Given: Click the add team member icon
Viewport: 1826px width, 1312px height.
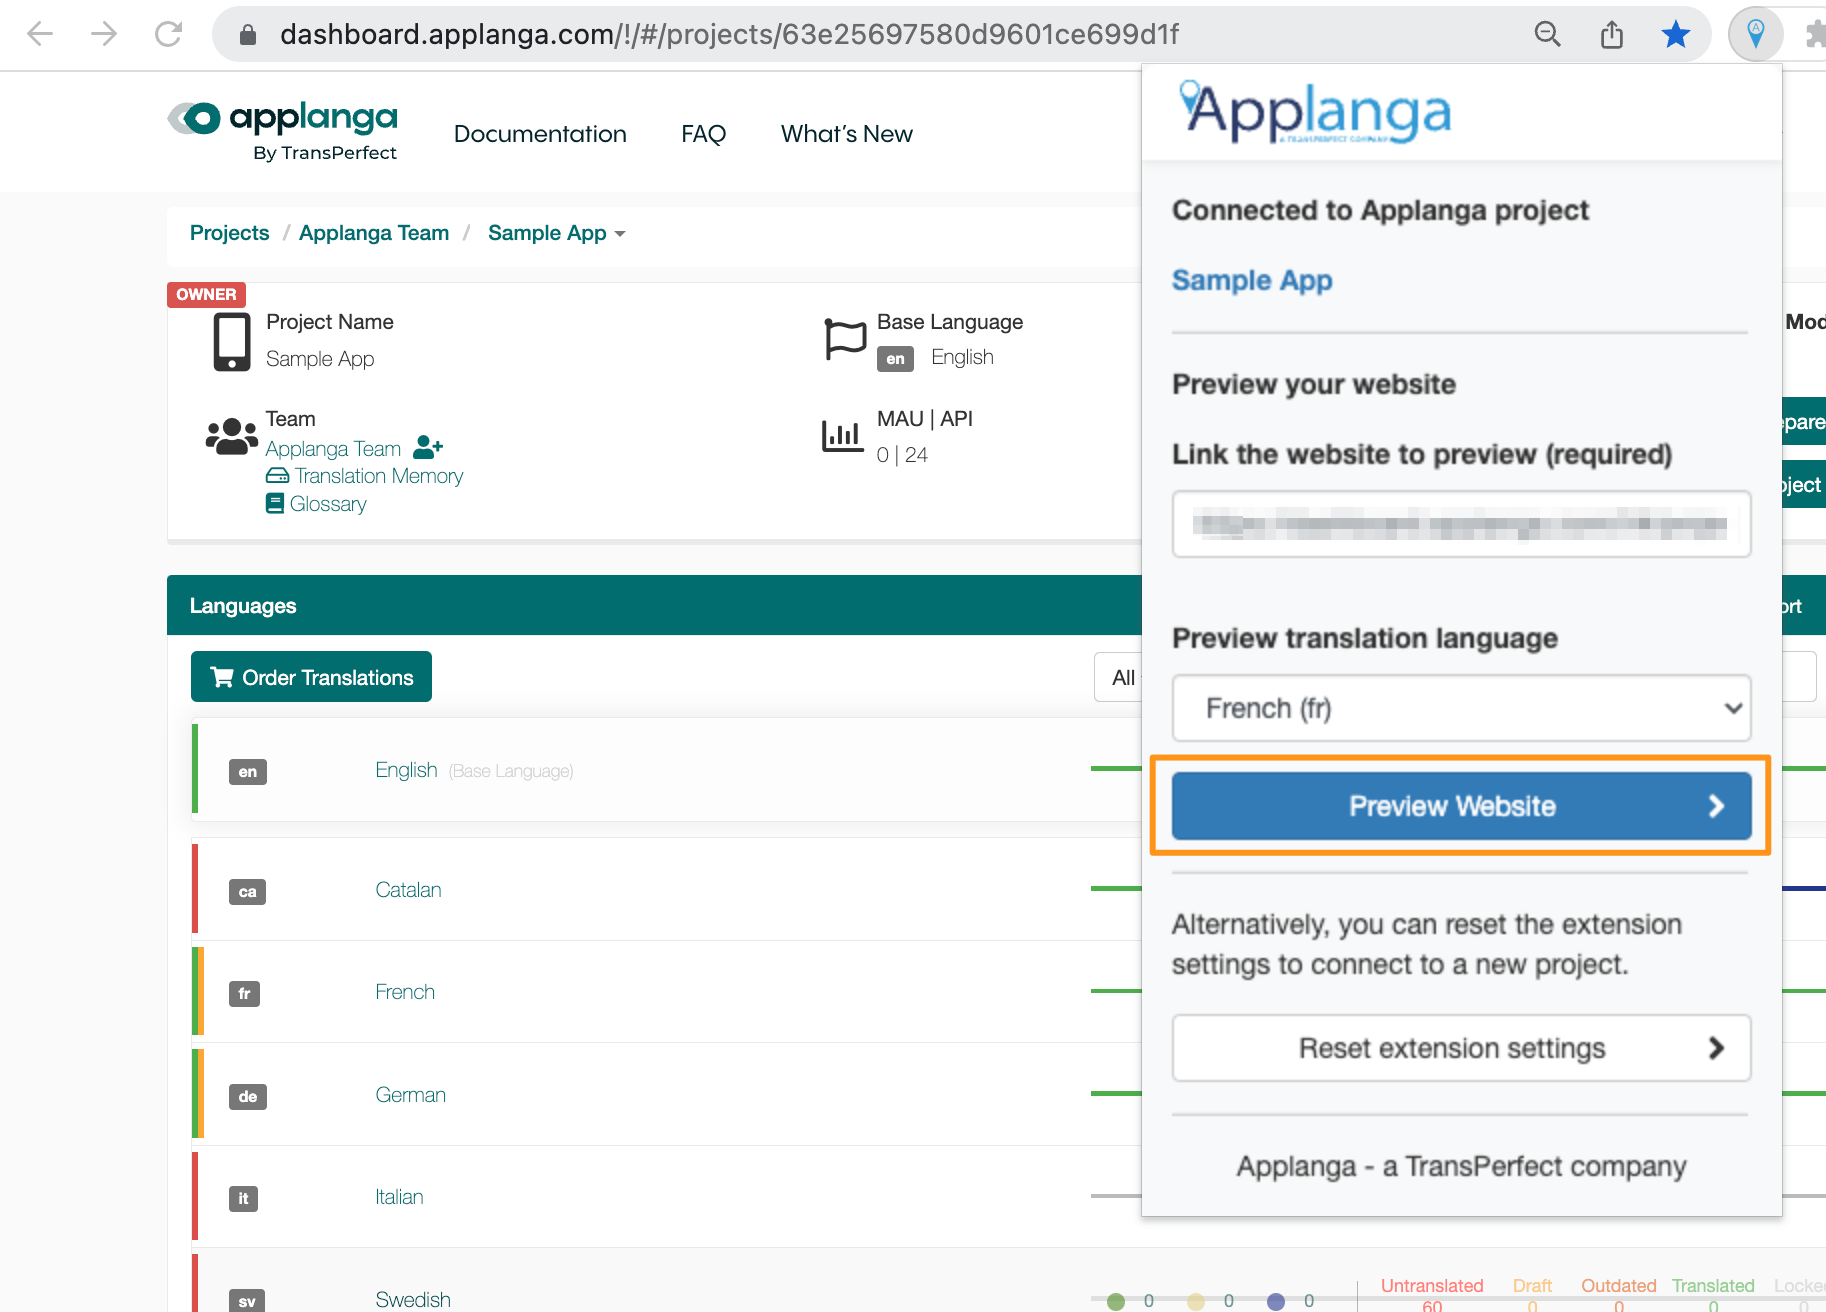Looking at the screenshot, I should pyautogui.click(x=428, y=446).
